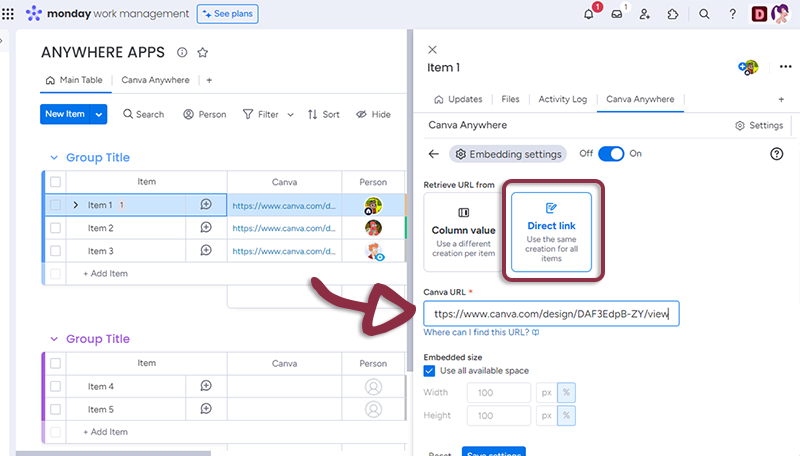Open conversation bubble for Item 2
Screen dimensions: 800x456
pos(206,227)
